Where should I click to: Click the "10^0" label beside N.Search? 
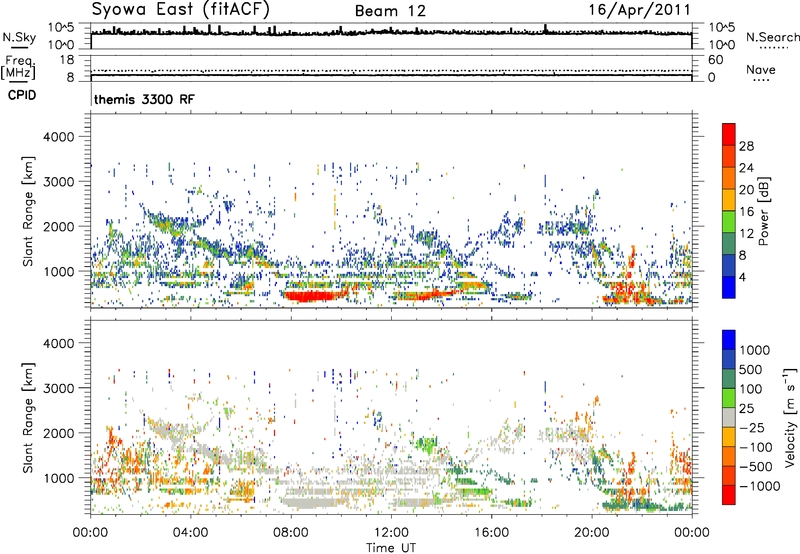[722, 45]
